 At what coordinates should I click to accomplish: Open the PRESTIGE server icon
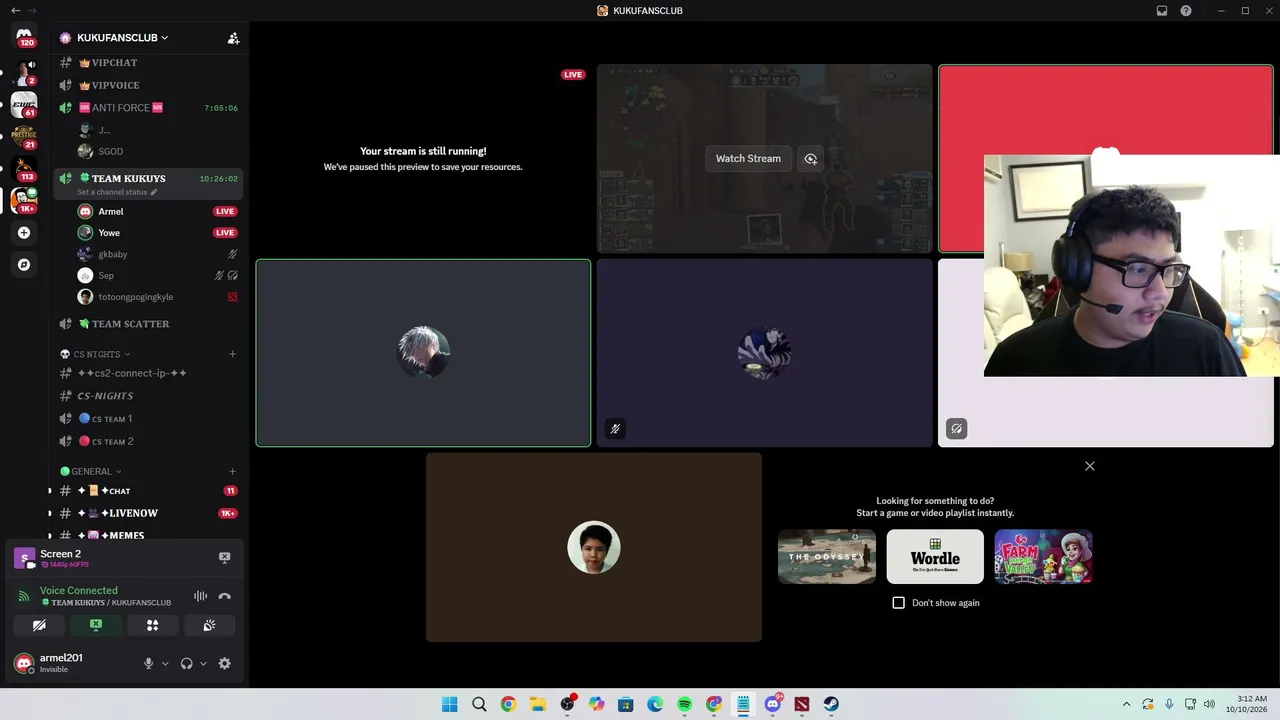24,136
